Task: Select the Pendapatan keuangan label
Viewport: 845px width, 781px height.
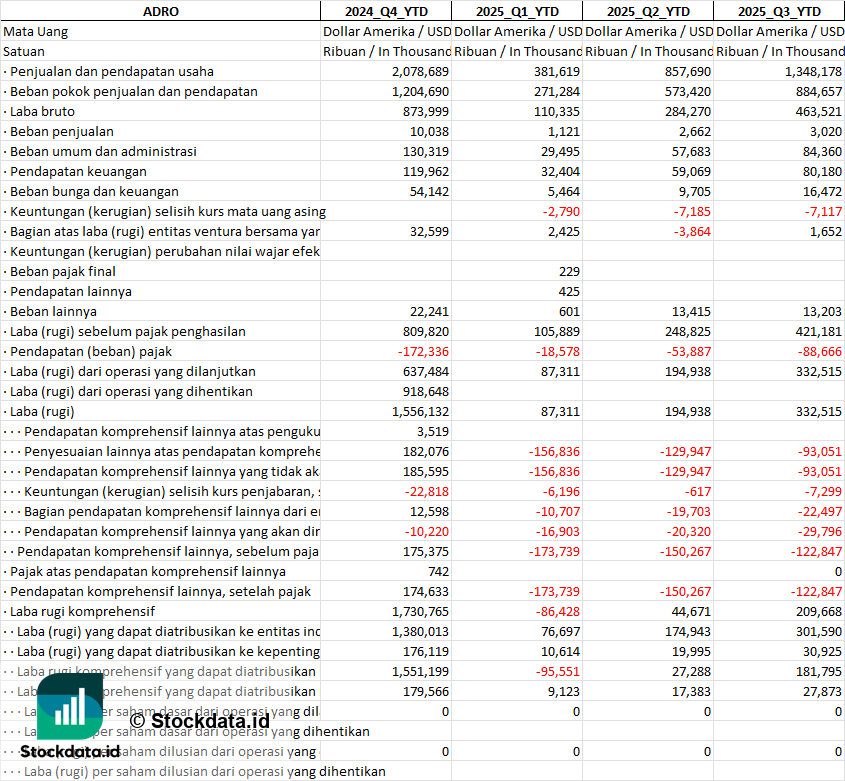Action: click(x=78, y=171)
